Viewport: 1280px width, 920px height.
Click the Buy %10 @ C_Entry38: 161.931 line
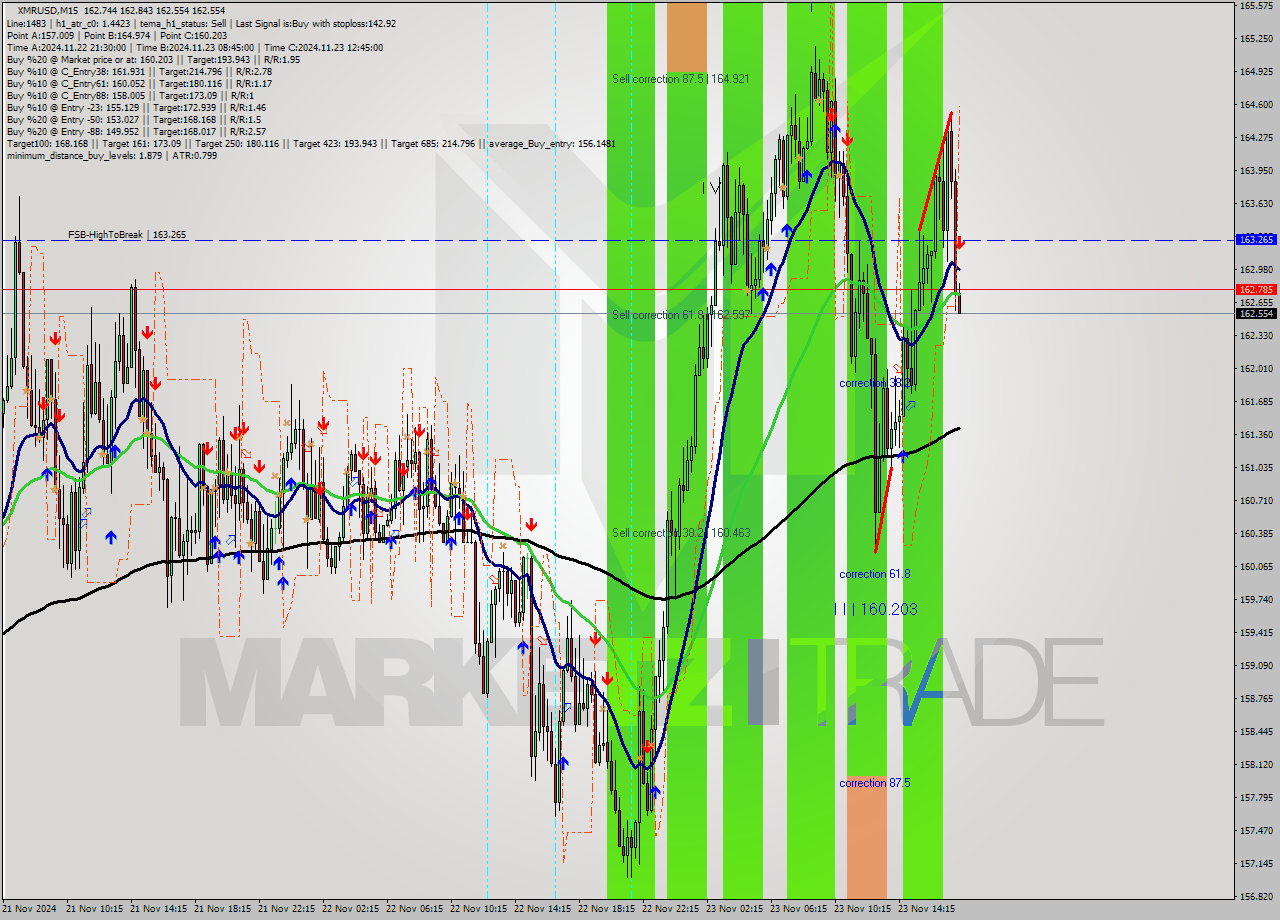[x=139, y=71]
